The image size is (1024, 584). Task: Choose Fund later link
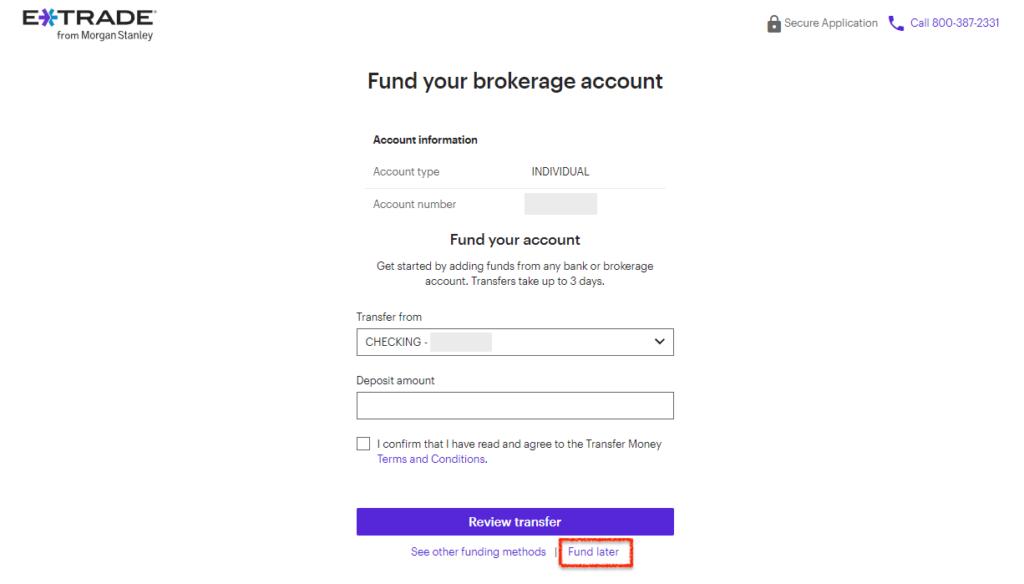point(593,552)
